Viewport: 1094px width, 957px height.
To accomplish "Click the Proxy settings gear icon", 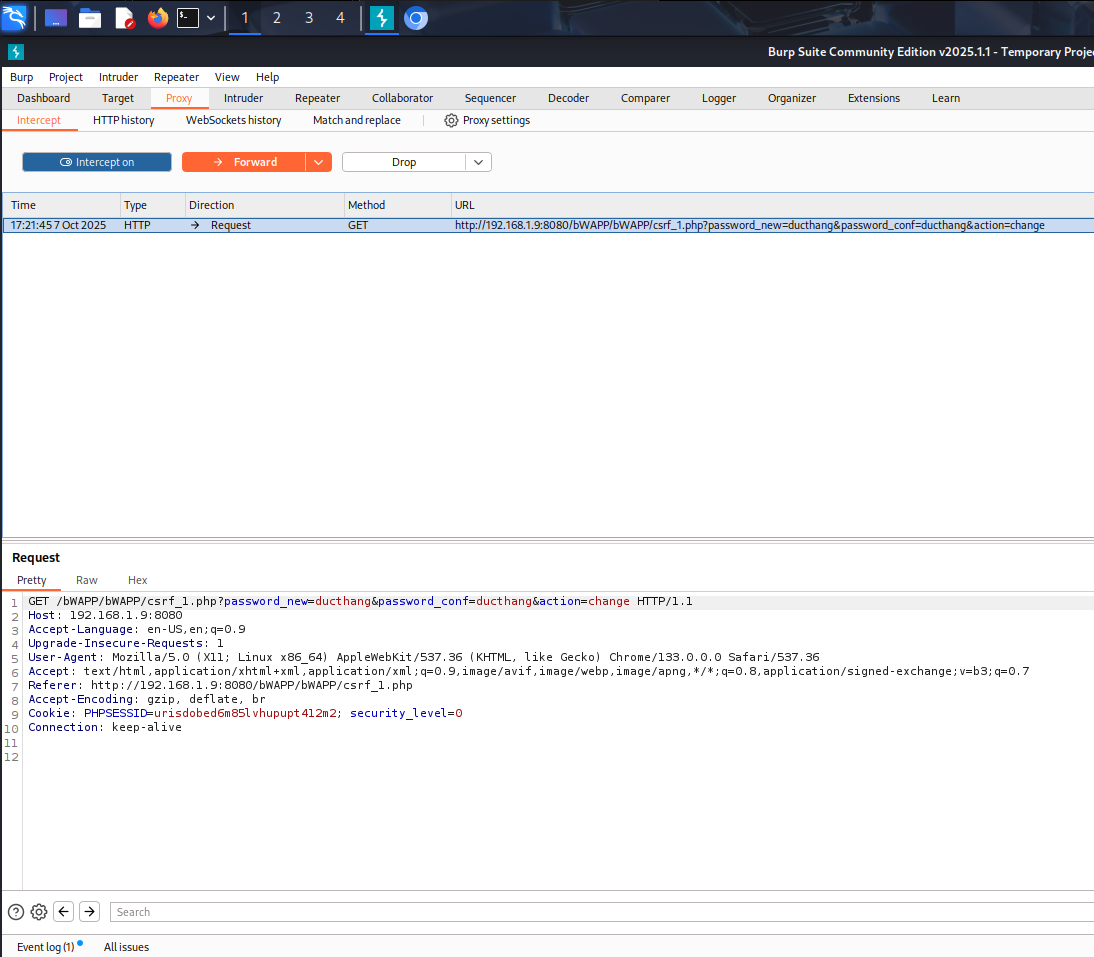I will coord(451,120).
